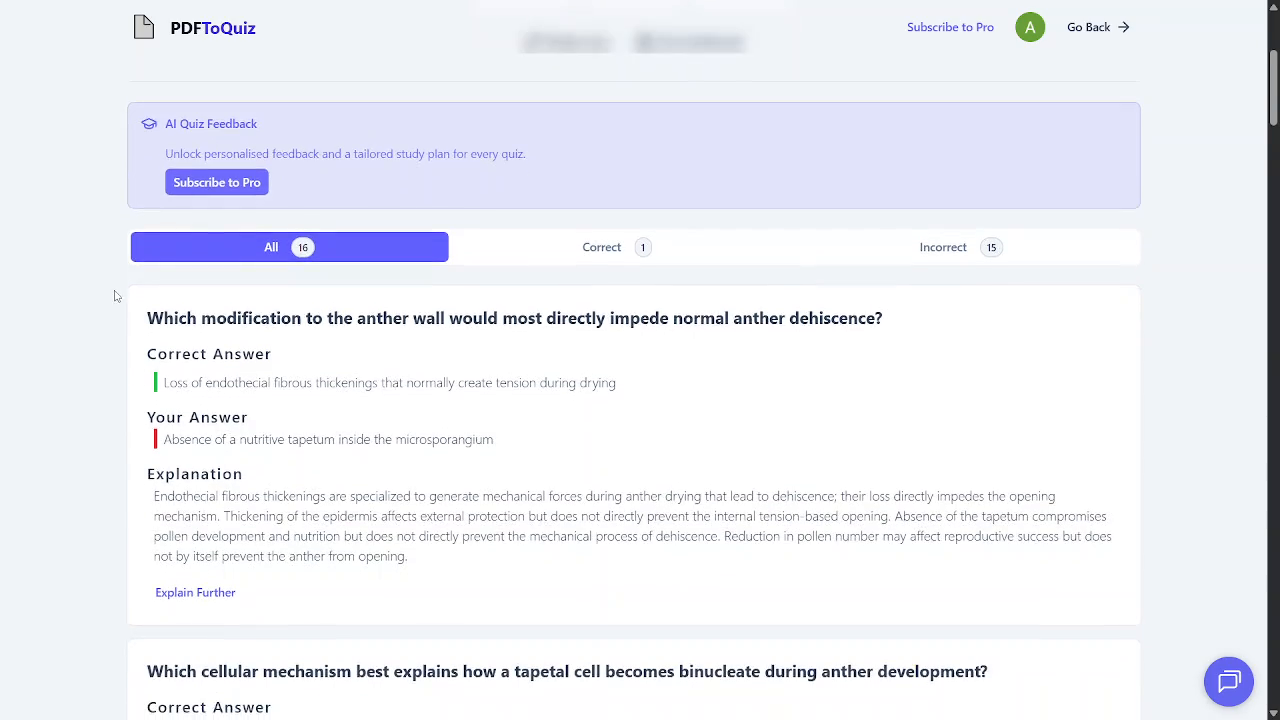
Task: Switch to the Incorrect answers tab
Action: pyautogui.click(x=960, y=247)
